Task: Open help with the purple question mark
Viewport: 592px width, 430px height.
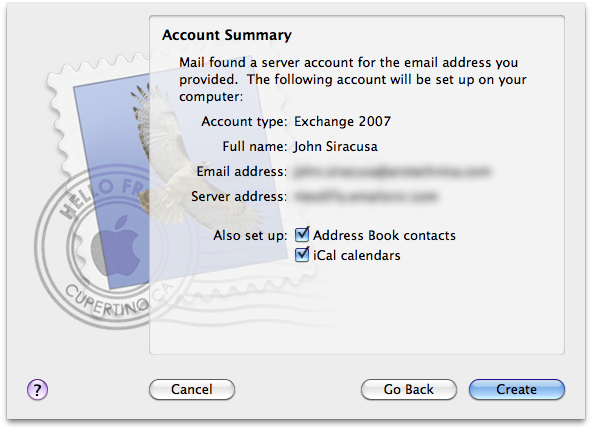Action: click(37, 389)
